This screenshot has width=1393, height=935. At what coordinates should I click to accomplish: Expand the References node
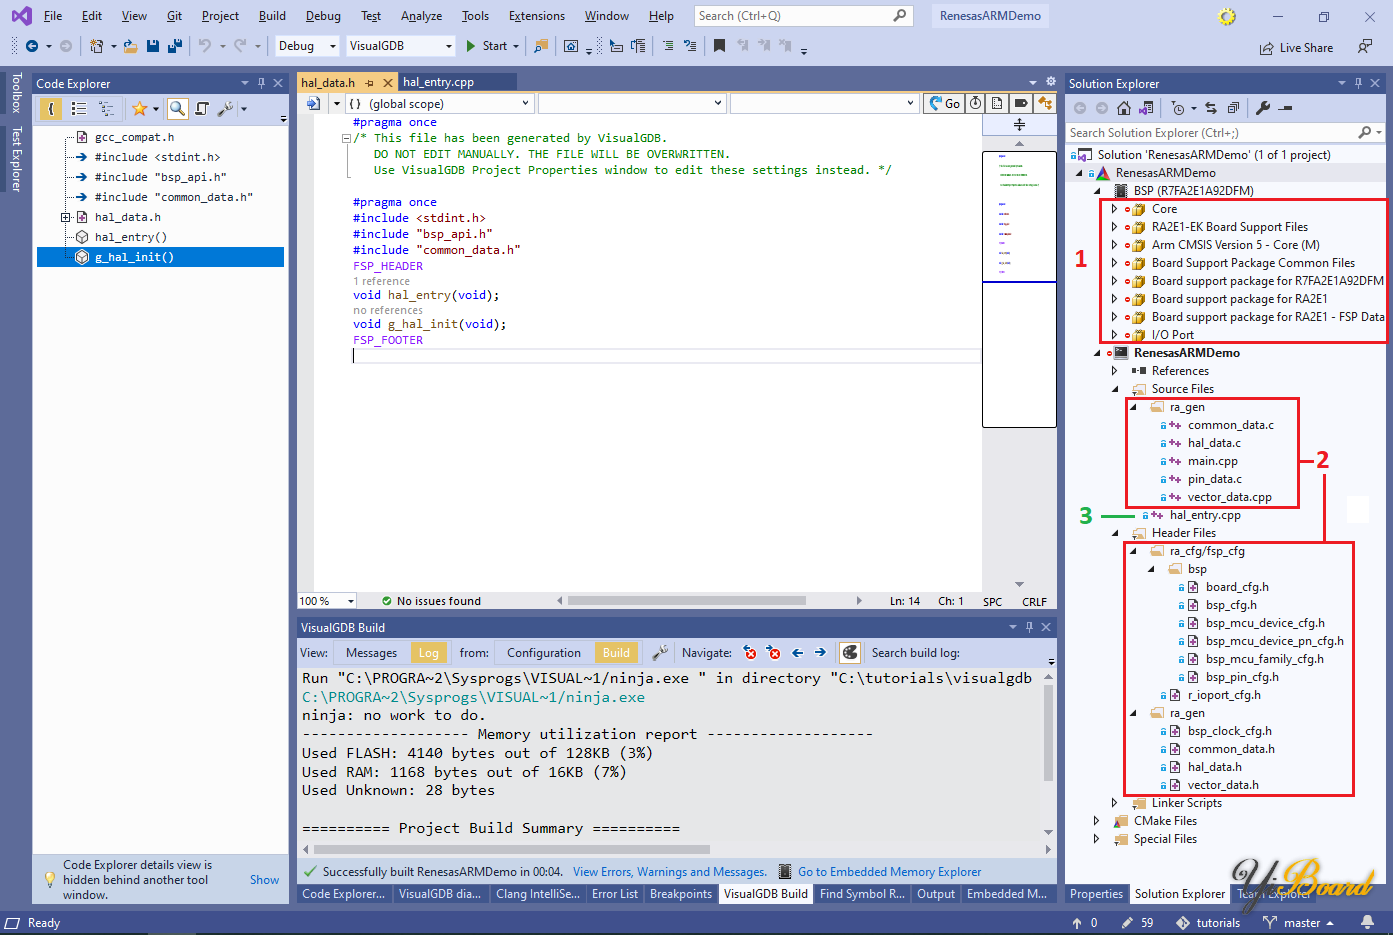[x=1114, y=371]
